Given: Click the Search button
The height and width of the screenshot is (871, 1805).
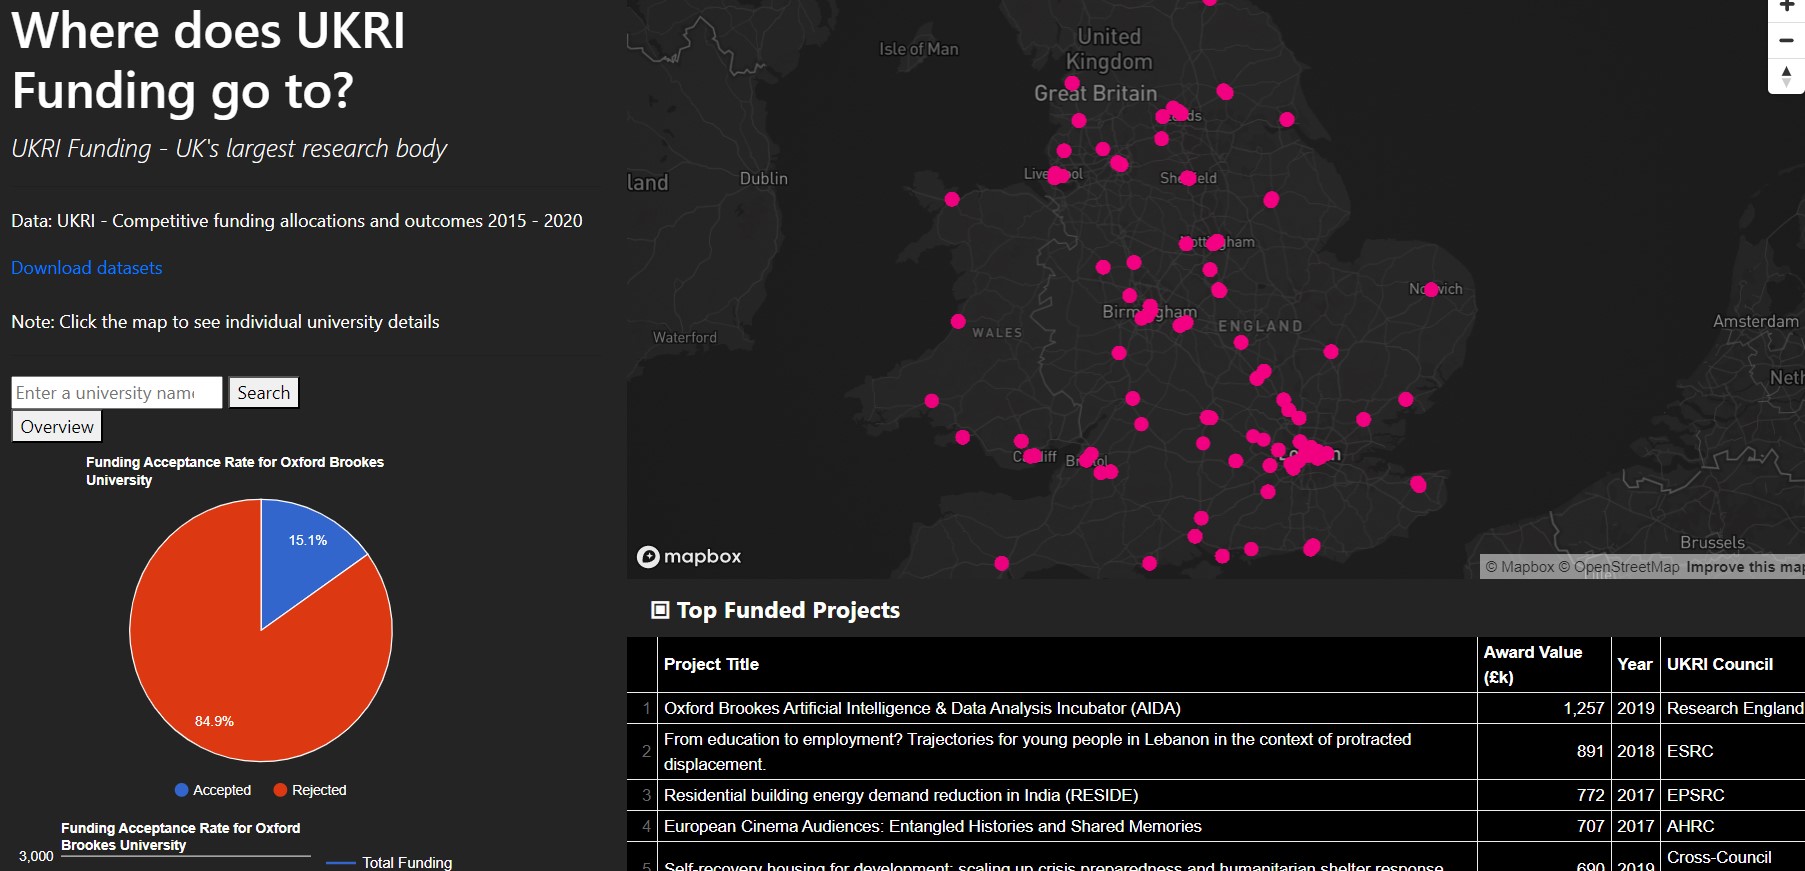Looking at the screenshot, I should pos(264,393).
